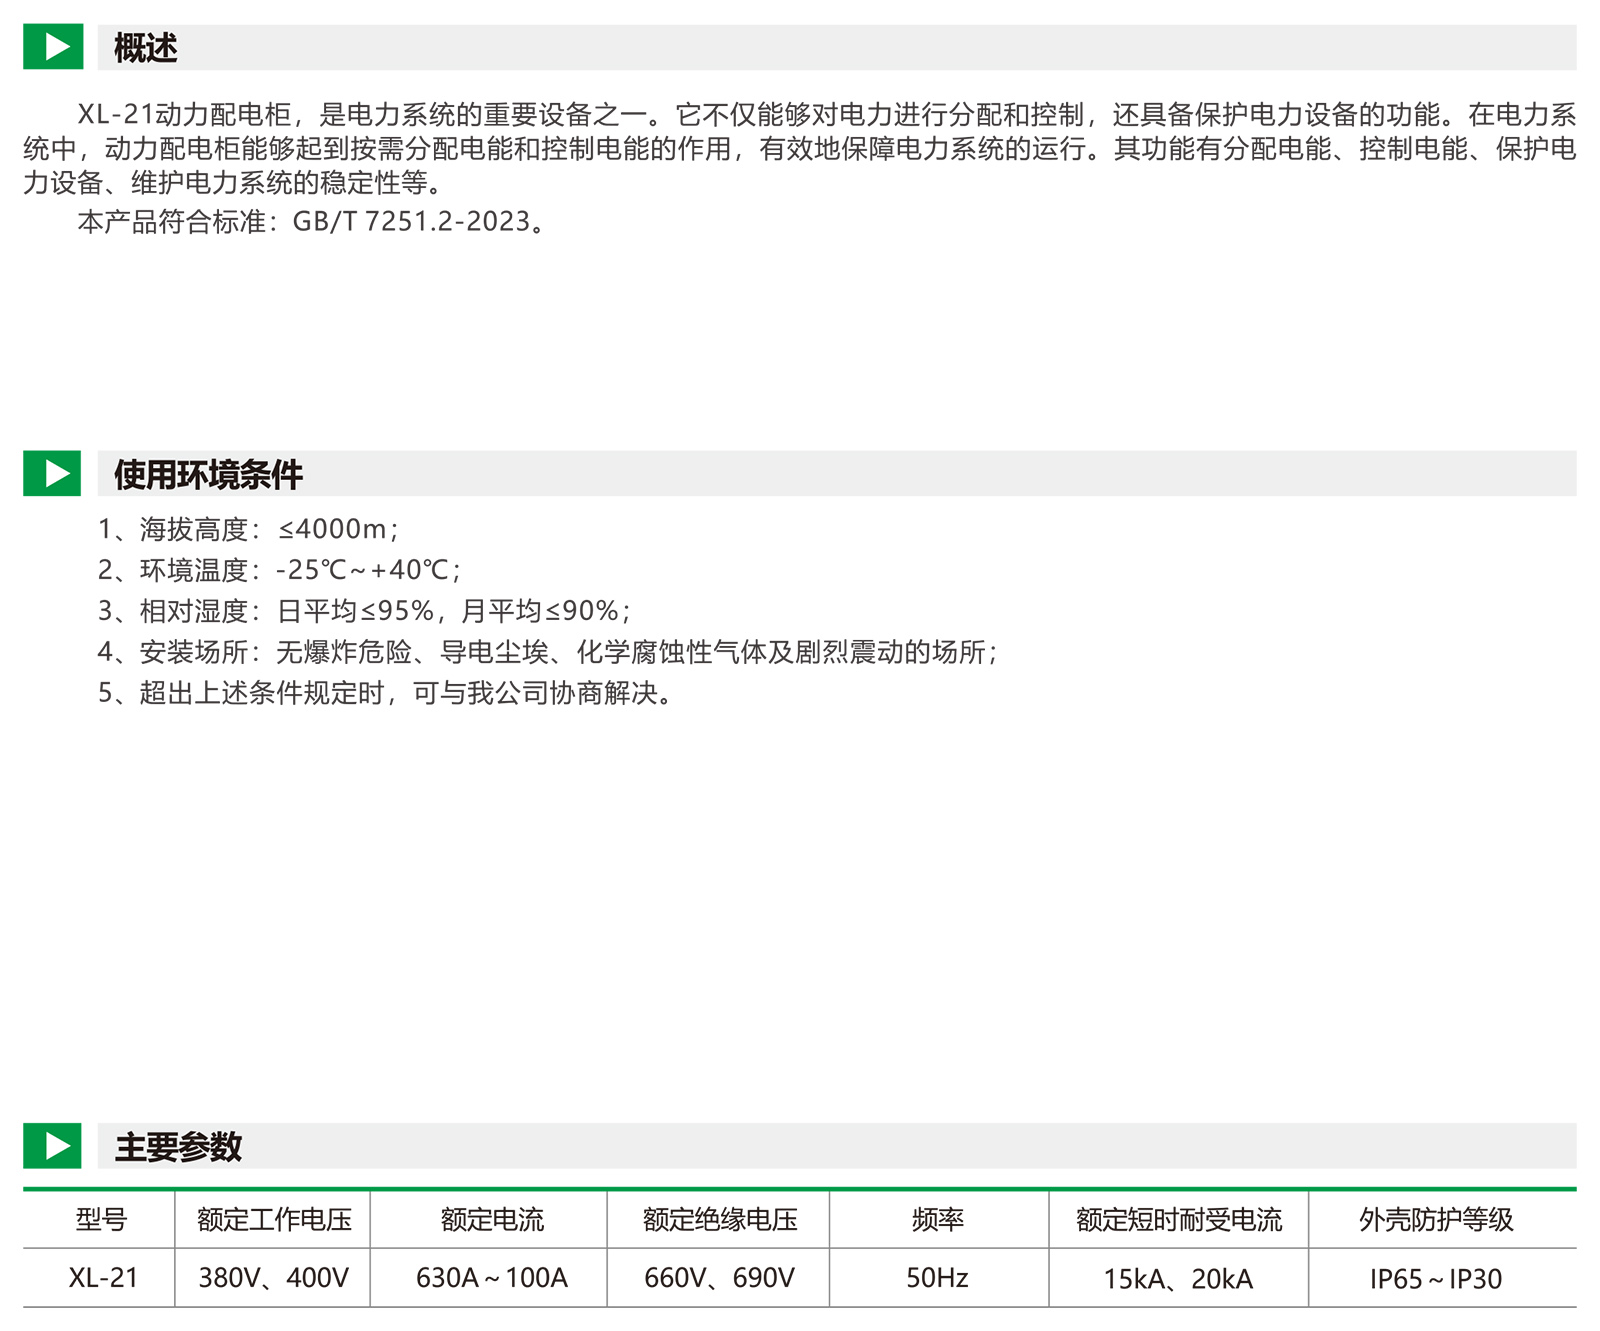
Task: Click the 50Hz frequency cell
Action: click(x=937, y=1278)
